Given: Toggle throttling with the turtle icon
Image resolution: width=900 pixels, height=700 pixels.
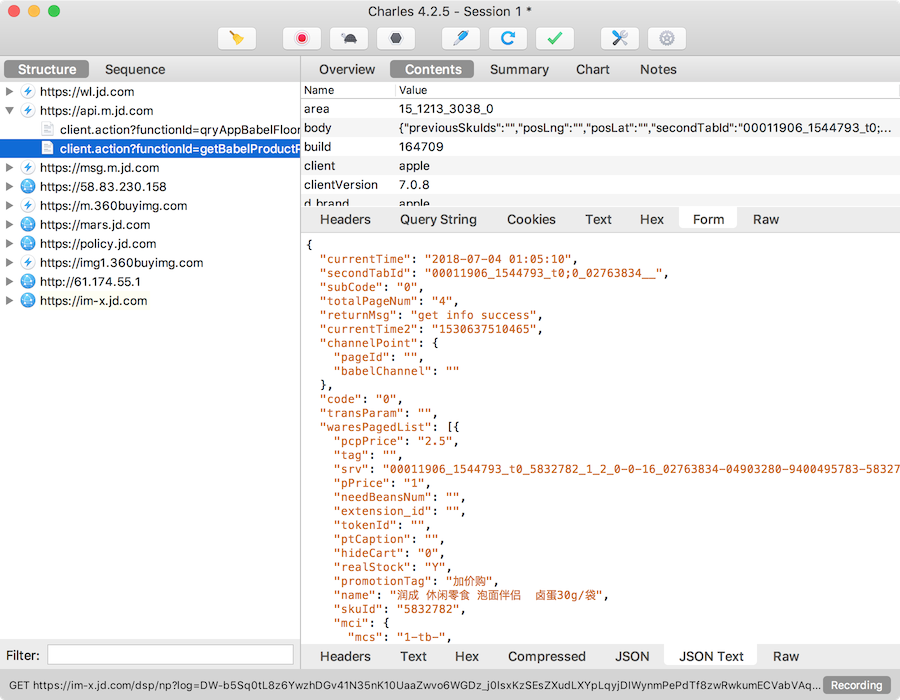Looking at the screenshot, I should pos(348,38).
